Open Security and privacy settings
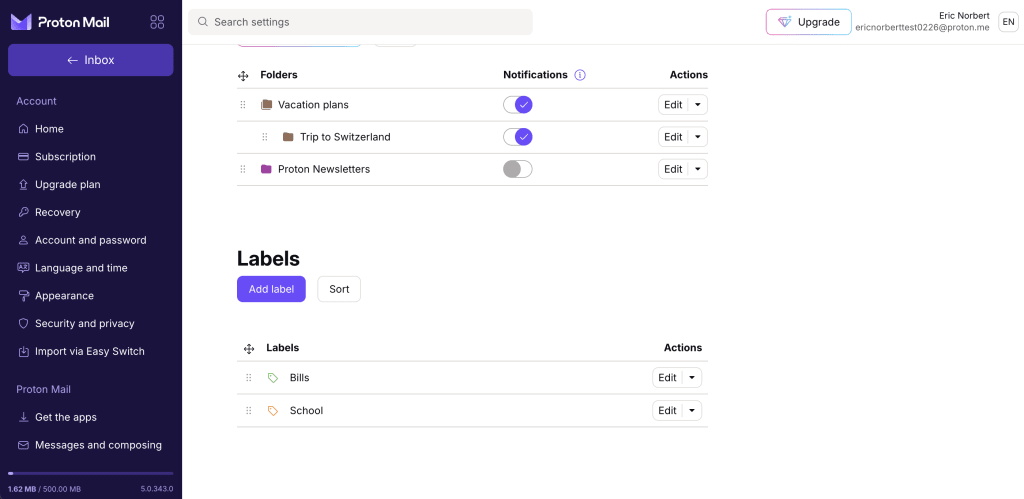1024x499 pixels. pos(85,324)
